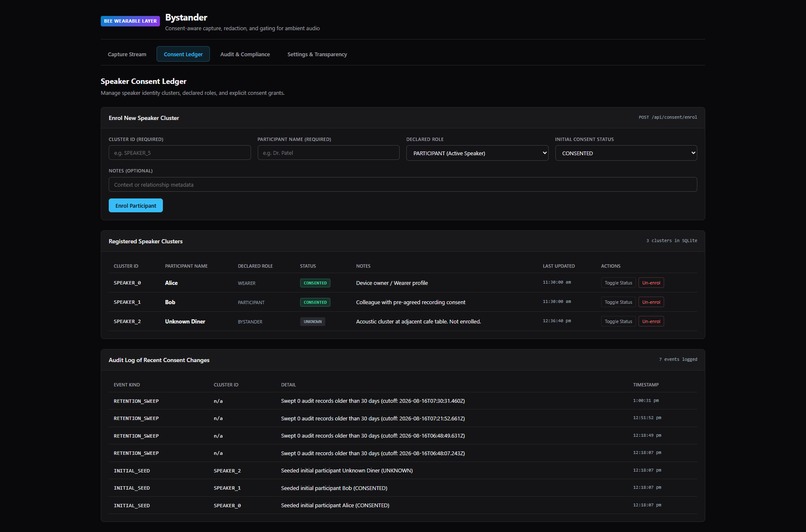Go to Settings & Transparency tab
Image resolution: width=806 pixels, height=532 pixels.
coord(317,54)
